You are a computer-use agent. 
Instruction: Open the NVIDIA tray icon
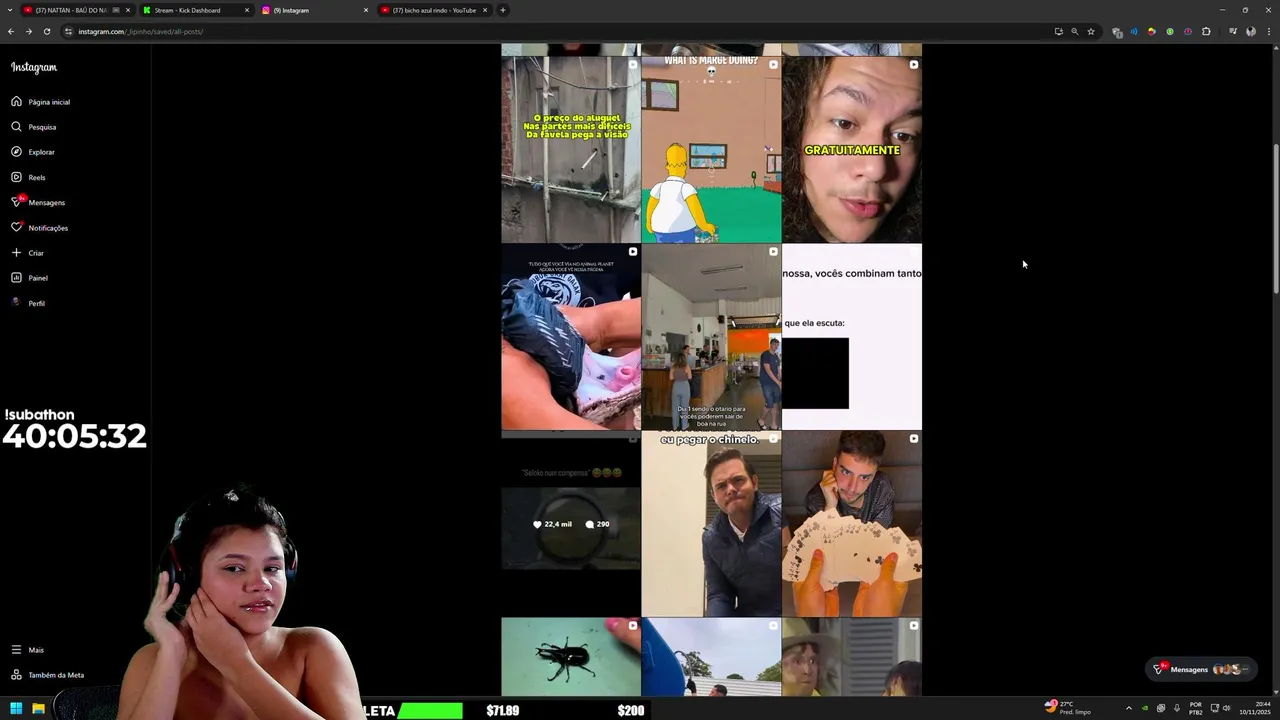point(1145,708)
